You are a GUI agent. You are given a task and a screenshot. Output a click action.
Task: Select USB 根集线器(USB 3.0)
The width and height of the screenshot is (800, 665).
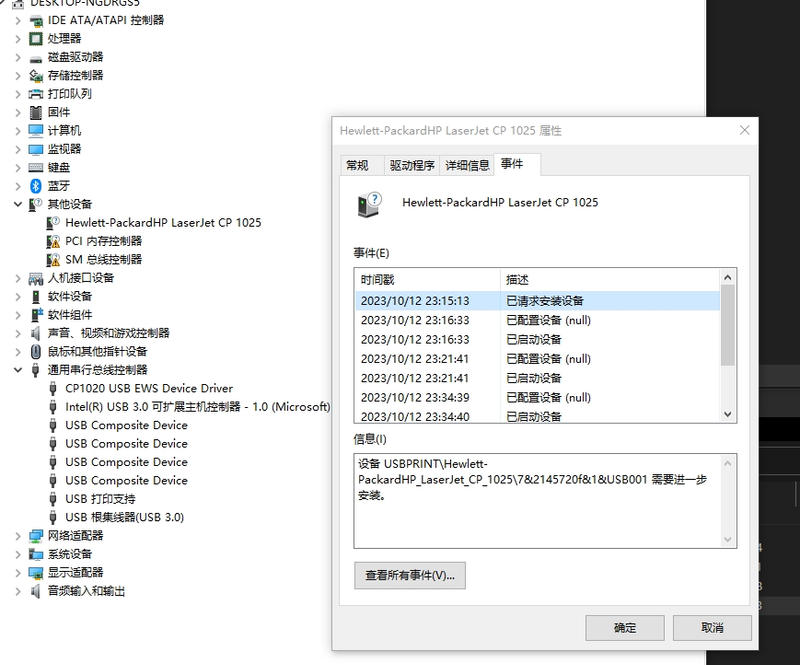point(124,518)
